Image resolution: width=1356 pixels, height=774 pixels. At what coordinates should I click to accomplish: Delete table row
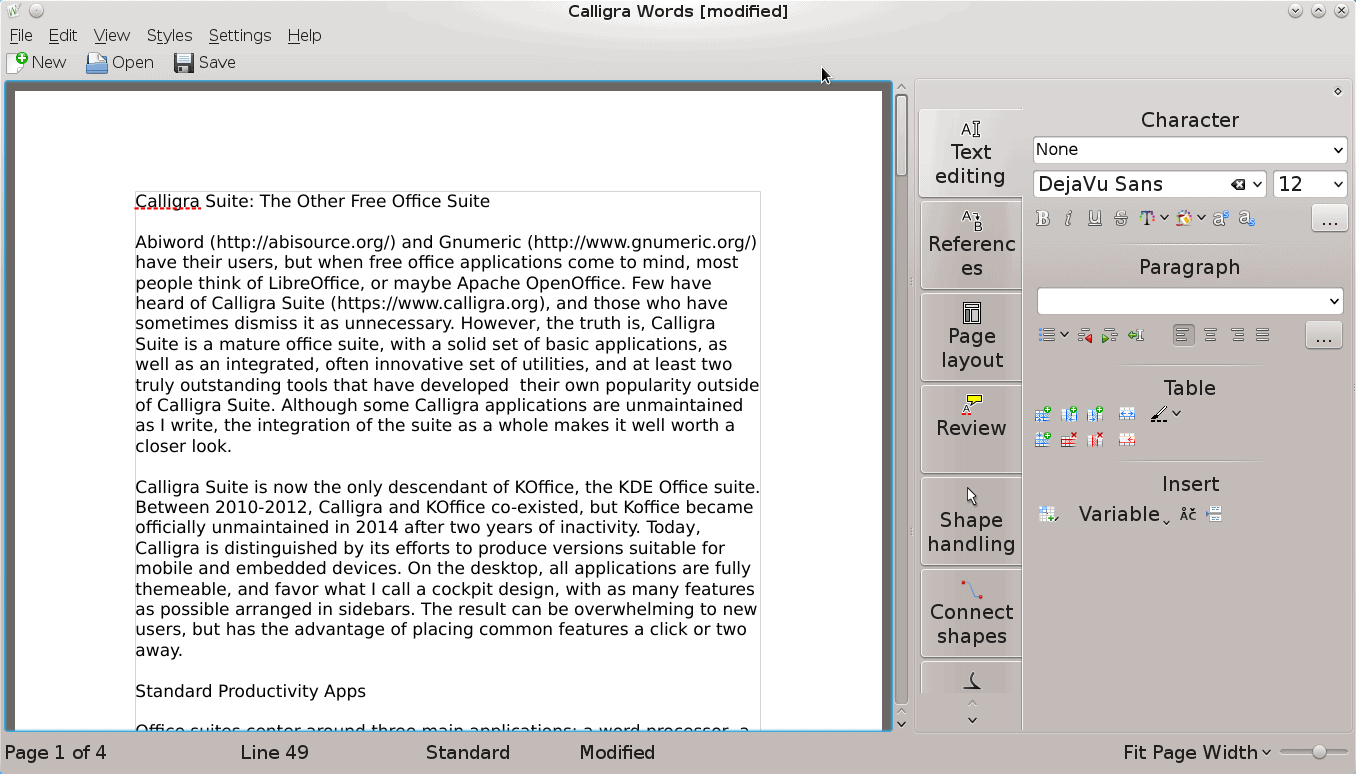[x=1069, y=440]
